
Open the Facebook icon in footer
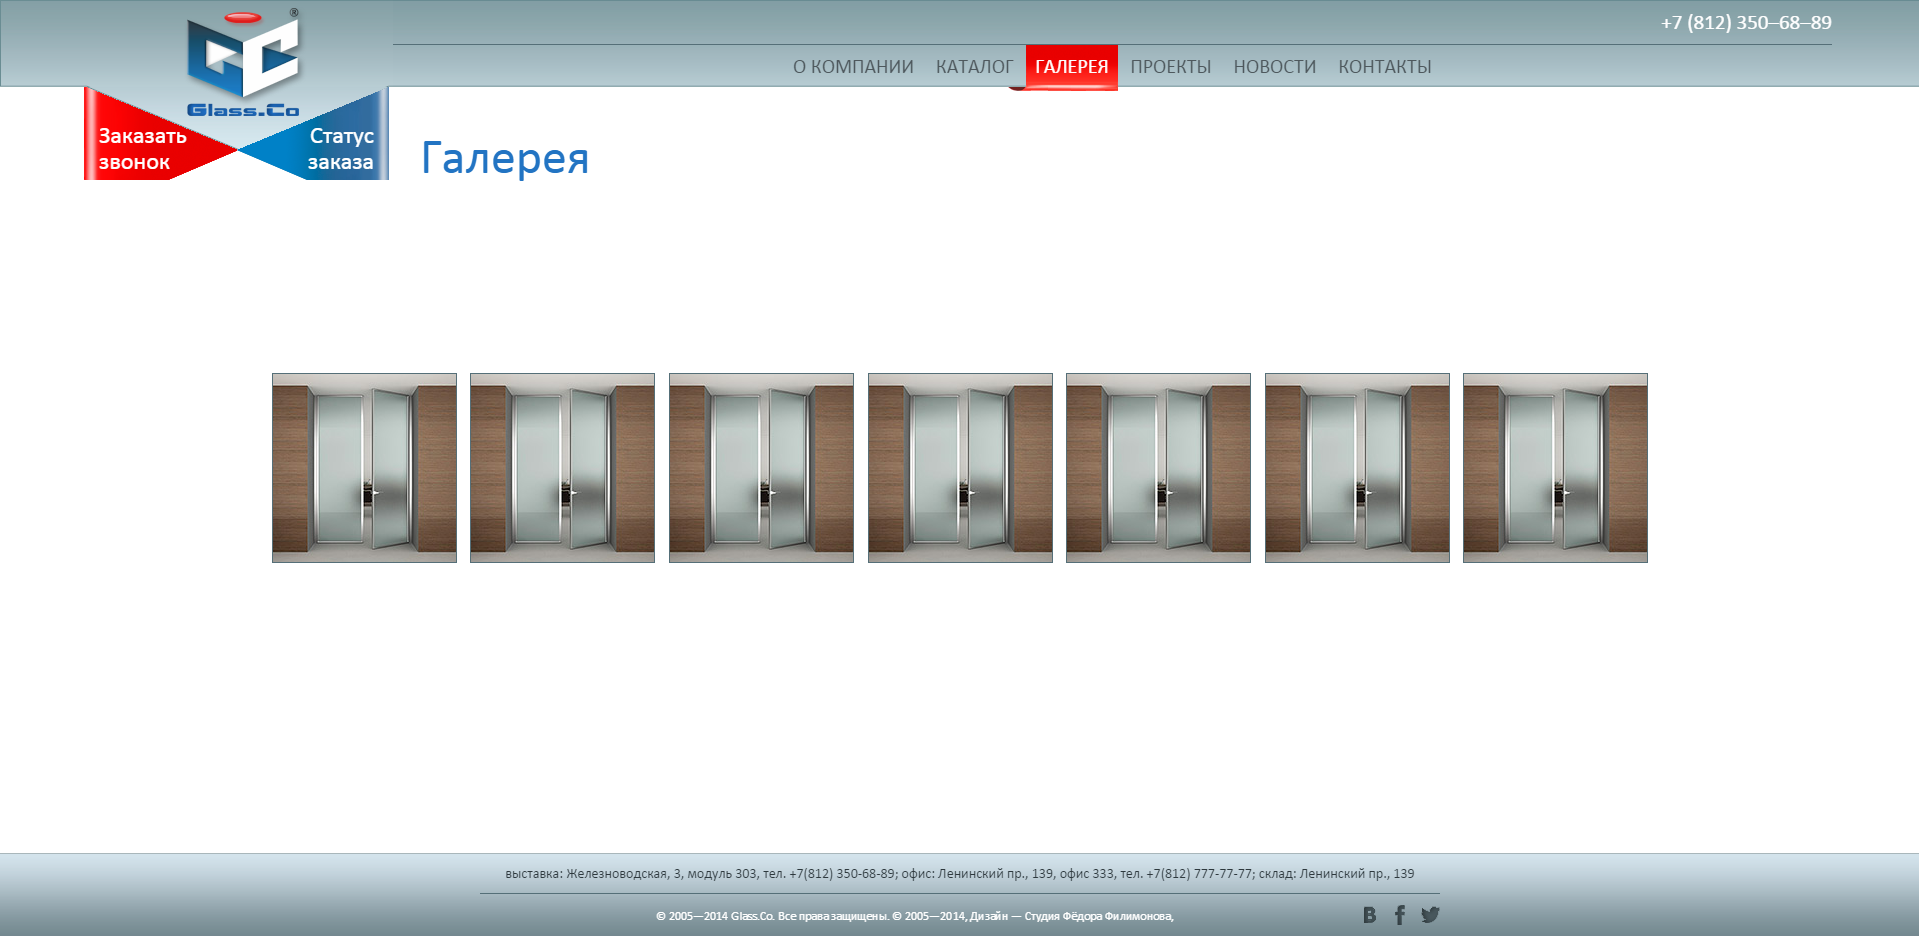coord(1400,915)
